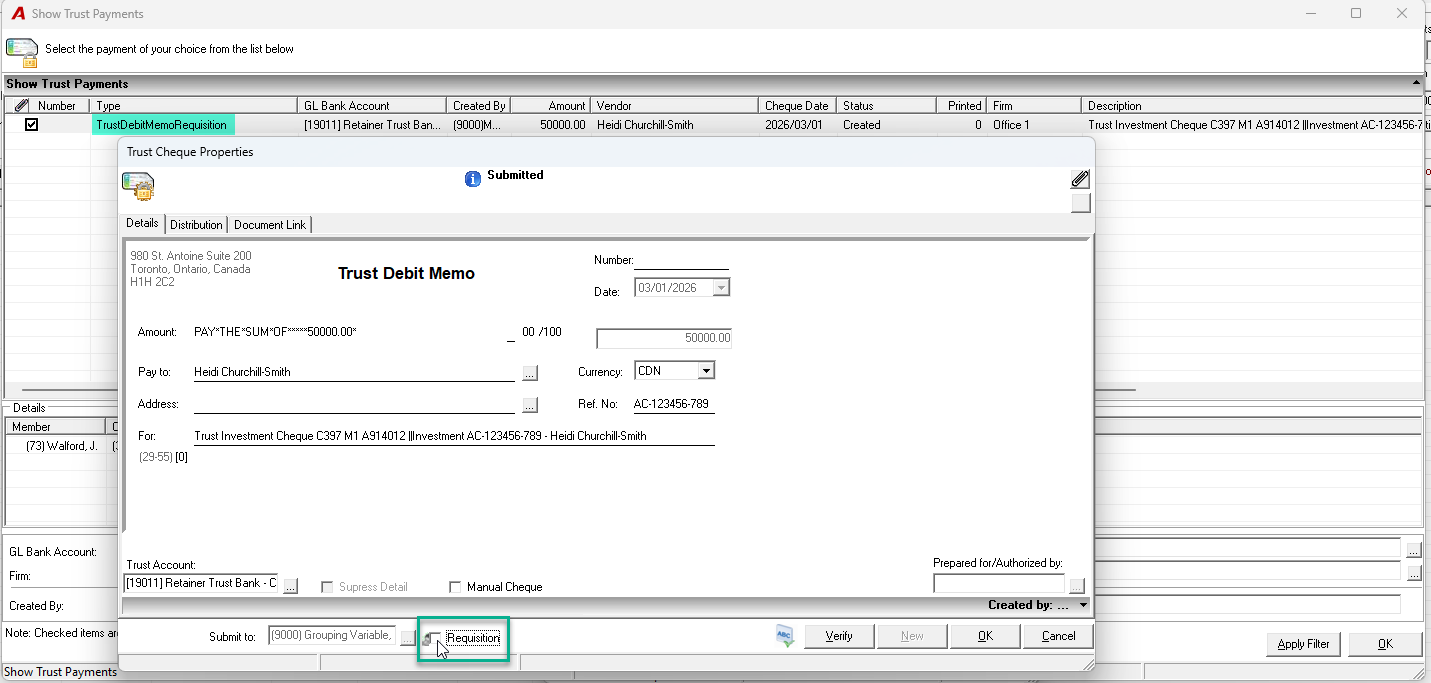Open the Date picker dropdown arrow

[x=721, y=288]
